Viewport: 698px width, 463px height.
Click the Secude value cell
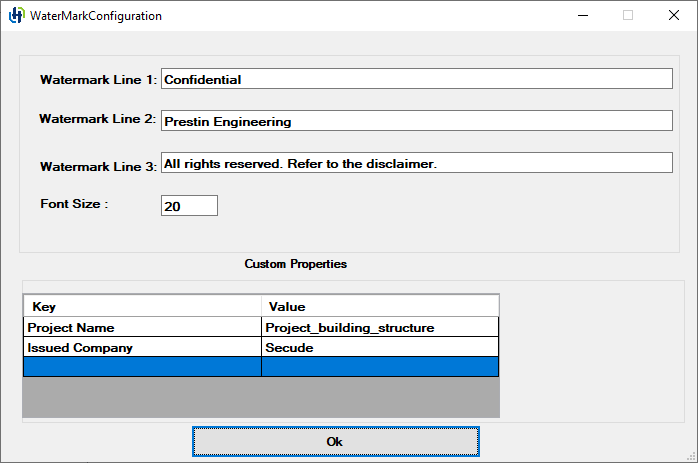click(379, 348)
